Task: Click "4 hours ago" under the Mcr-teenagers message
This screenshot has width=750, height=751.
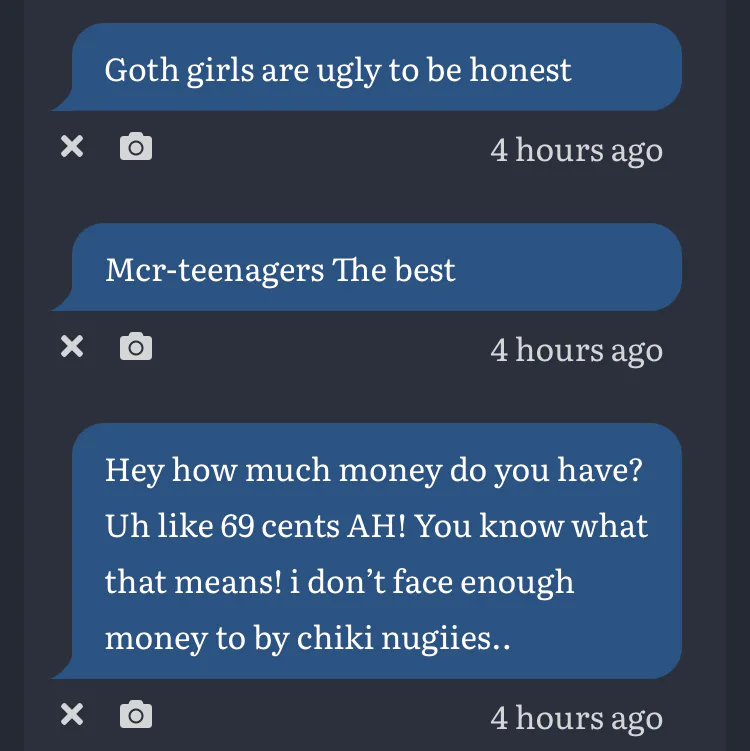Action: (576, 350)
